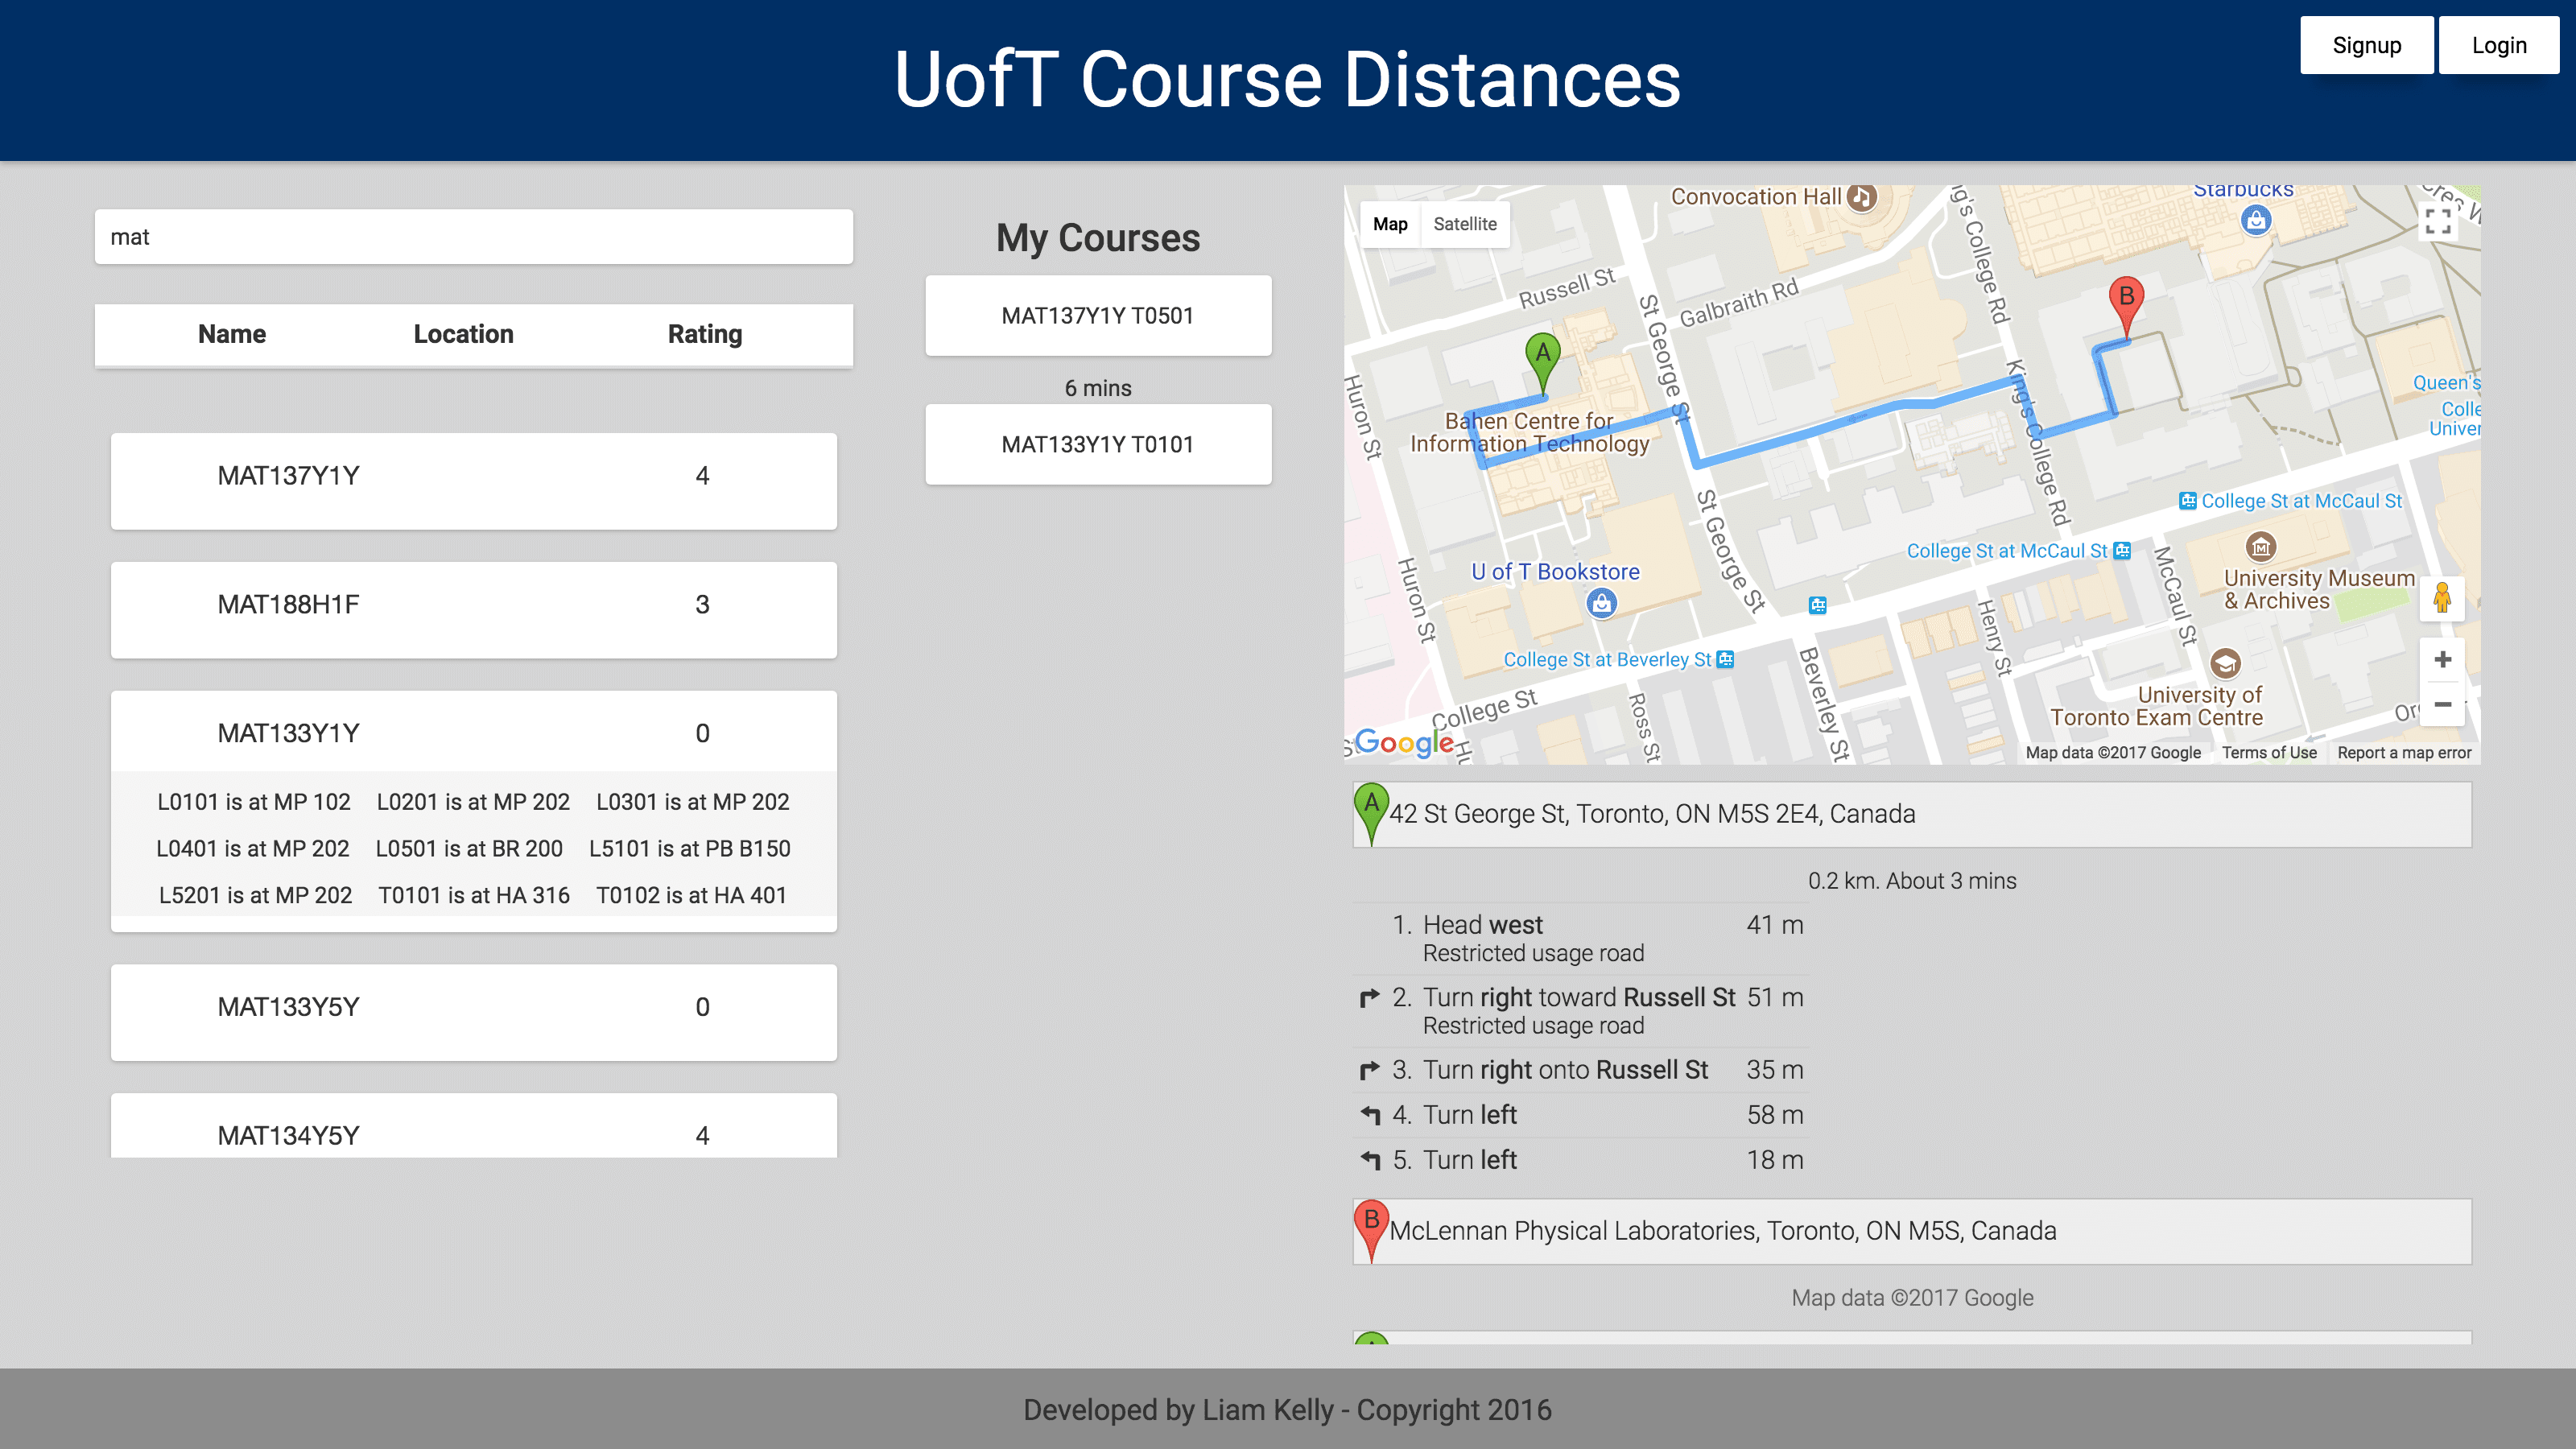Click the Google logo on the map
Image resolution: width=2576 pixels, height=1449 pixels.
click(x=1405, y=742)
